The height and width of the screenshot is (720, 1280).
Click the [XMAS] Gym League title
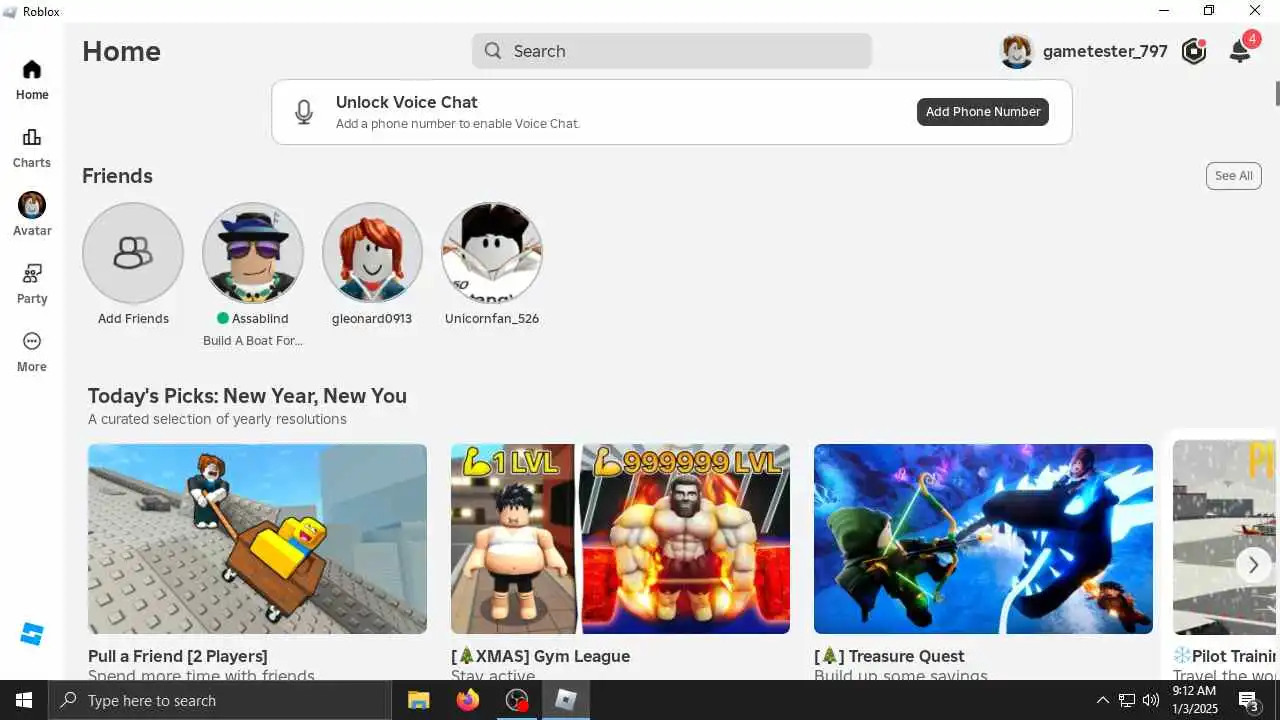point(541,657)
